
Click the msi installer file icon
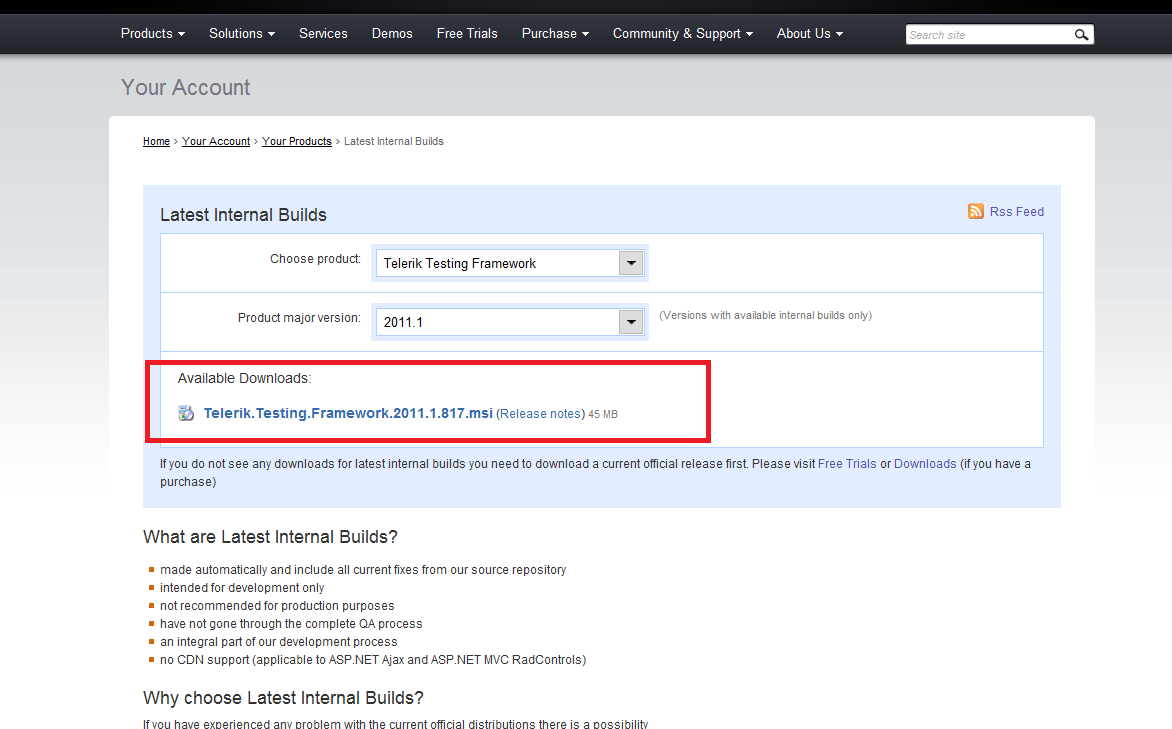186,413
